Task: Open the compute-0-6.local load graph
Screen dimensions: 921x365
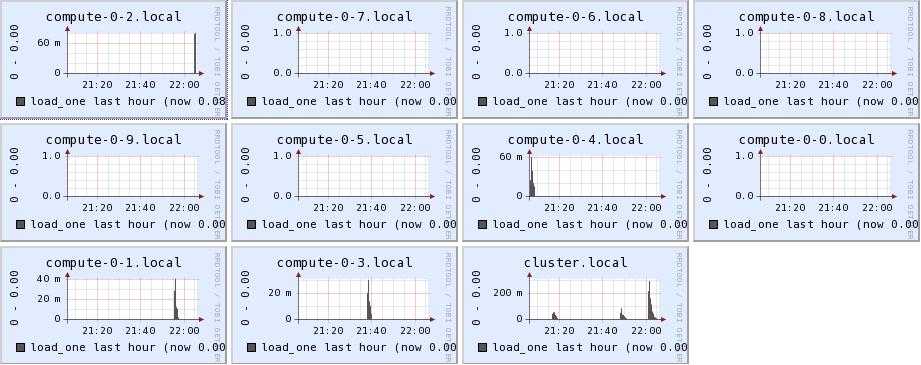Action: (575, 59)
